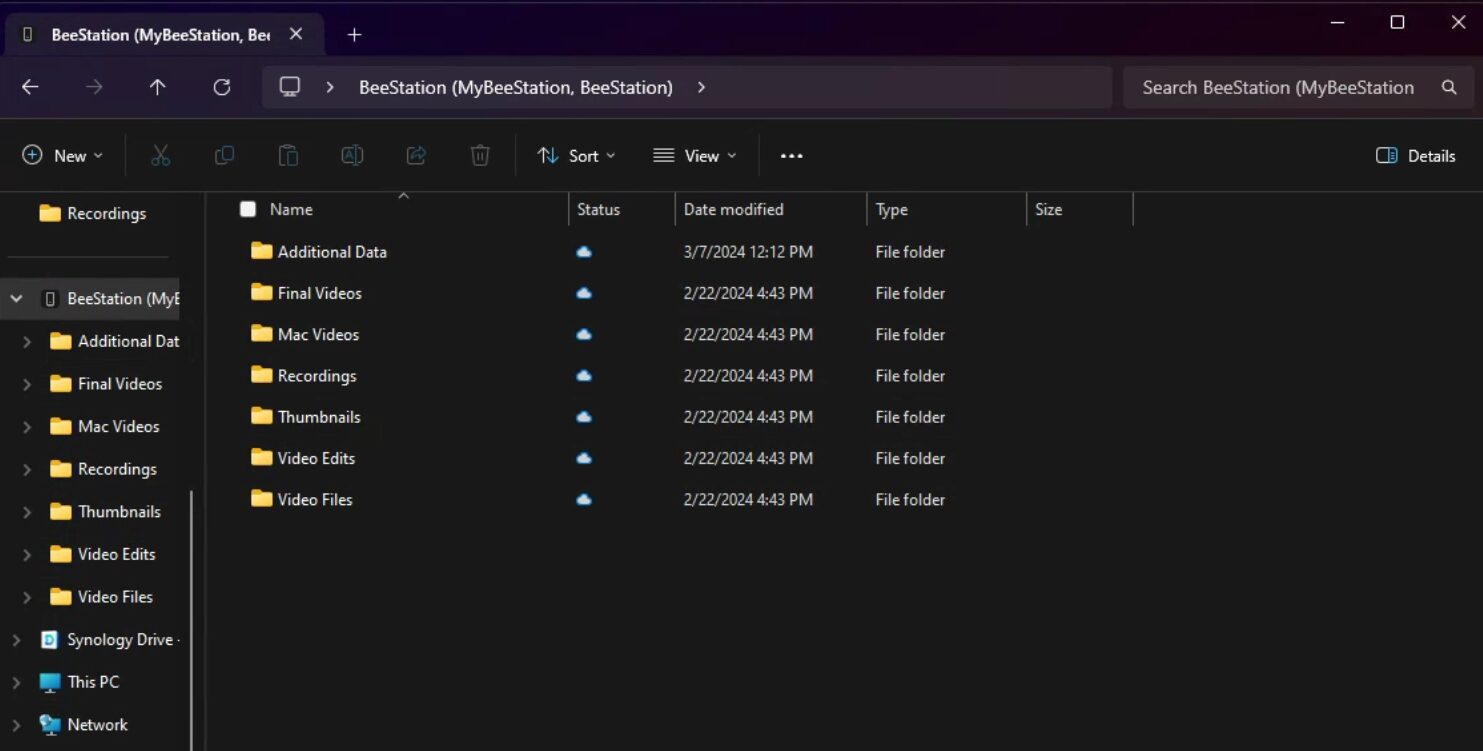Click cloud status icon for Mac Videos
Image resolution: width=1483 pixels, height=751 pixels.
pyautogui.click(x=584, y=335)
